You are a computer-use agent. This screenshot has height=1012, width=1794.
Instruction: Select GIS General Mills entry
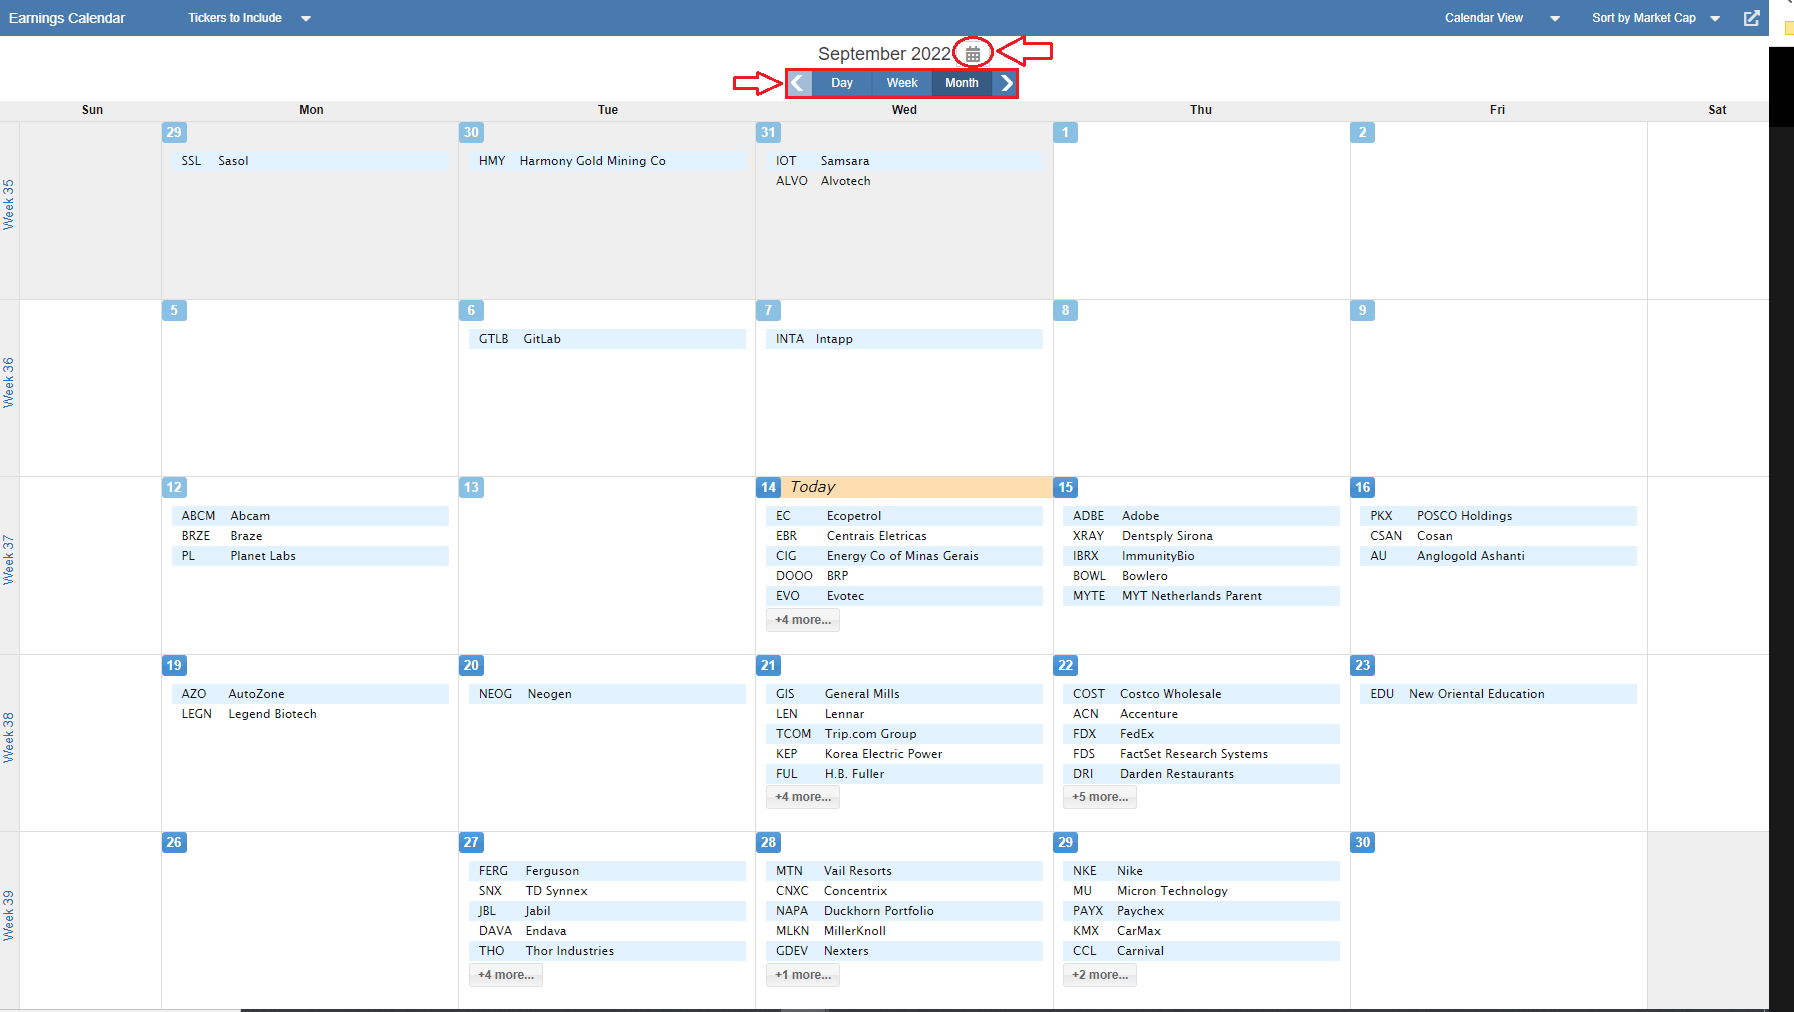[904, 694]
